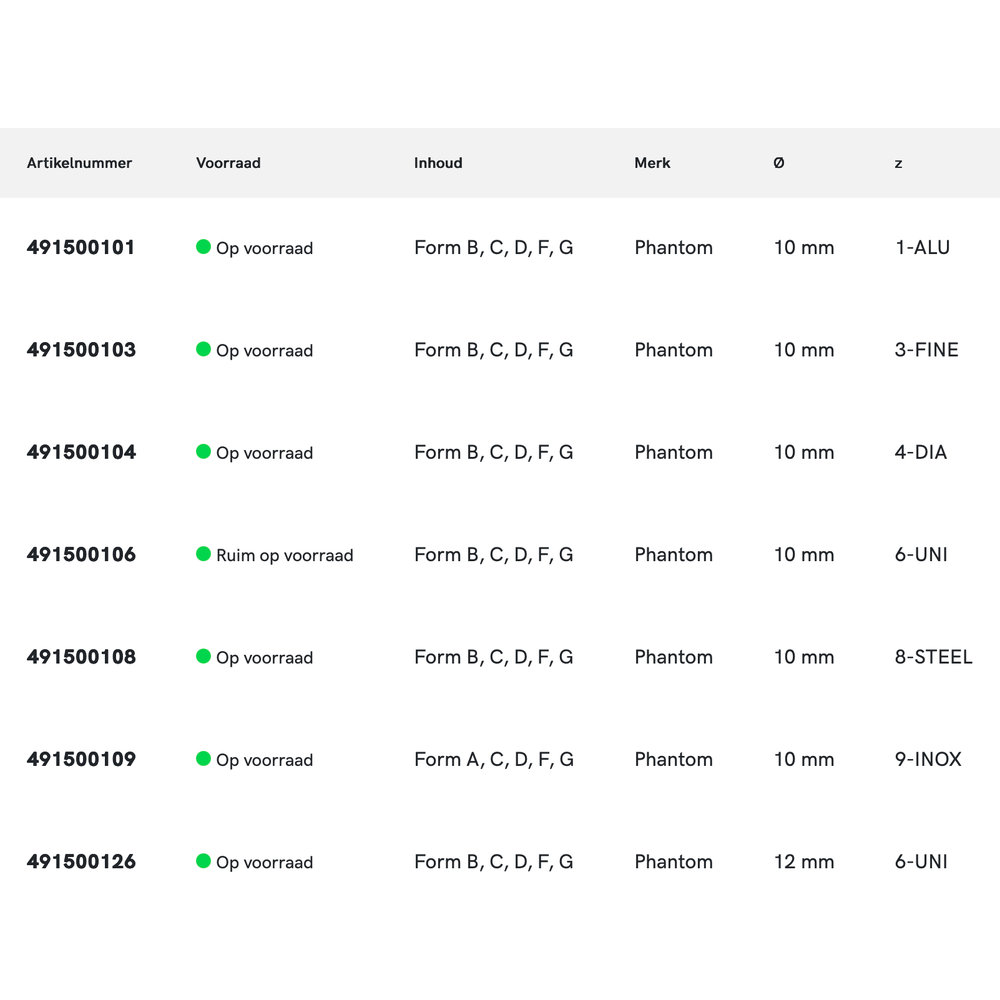
Task: Click the Merk column header
Action: 652,163
